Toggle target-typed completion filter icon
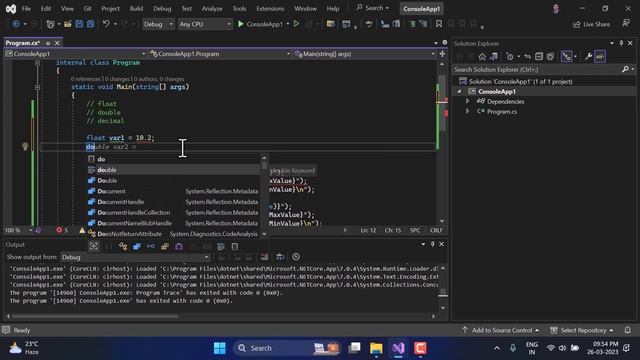640x360 pixels. click(93, 246)
